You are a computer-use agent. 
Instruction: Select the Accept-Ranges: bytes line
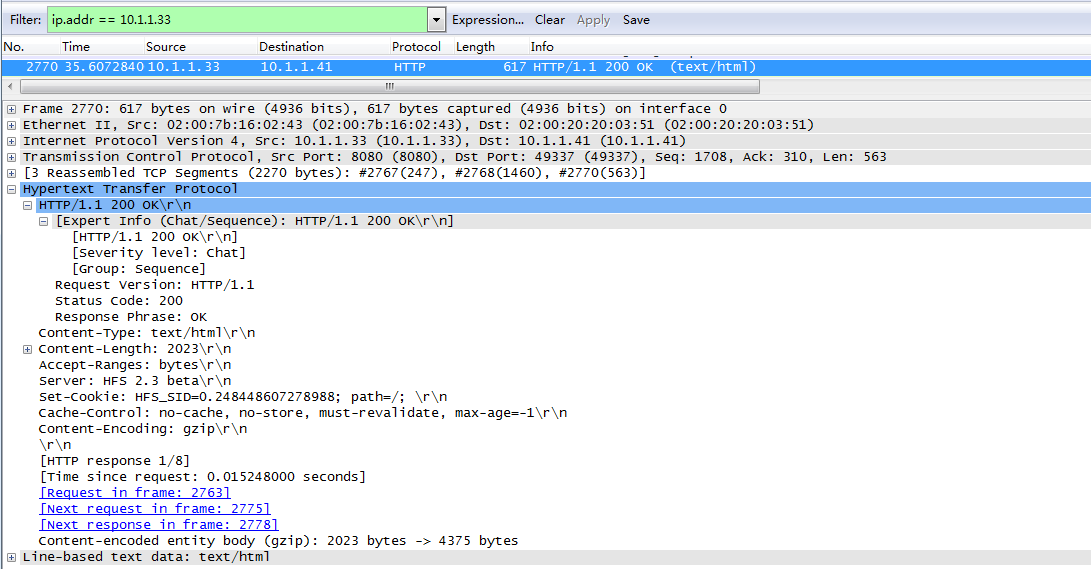(x=135, y=364)
